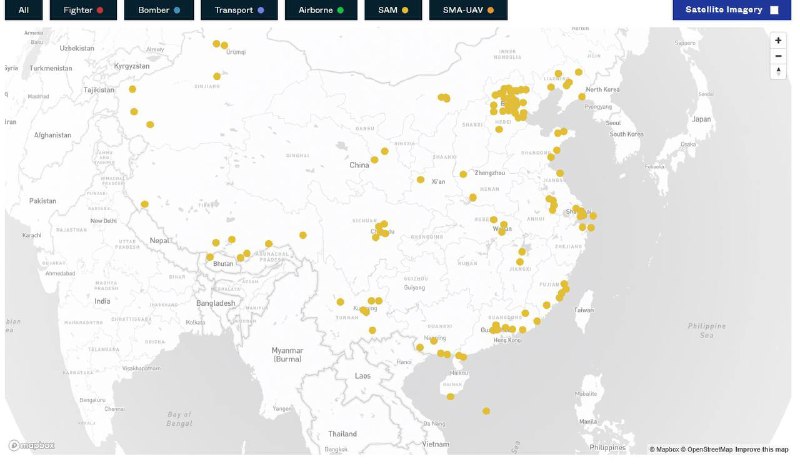This screenshot has width=800, height=464.
Task: Show all categories with All filter
Action: pos(22,10)
